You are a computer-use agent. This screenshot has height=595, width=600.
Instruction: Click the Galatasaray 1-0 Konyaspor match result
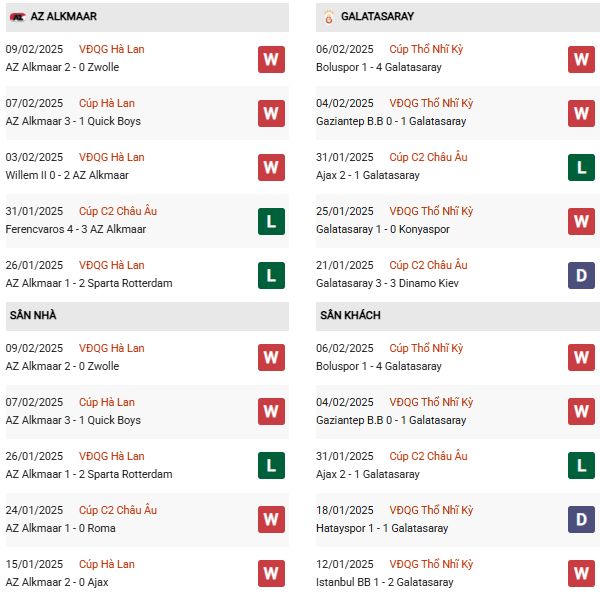[383, 229]
